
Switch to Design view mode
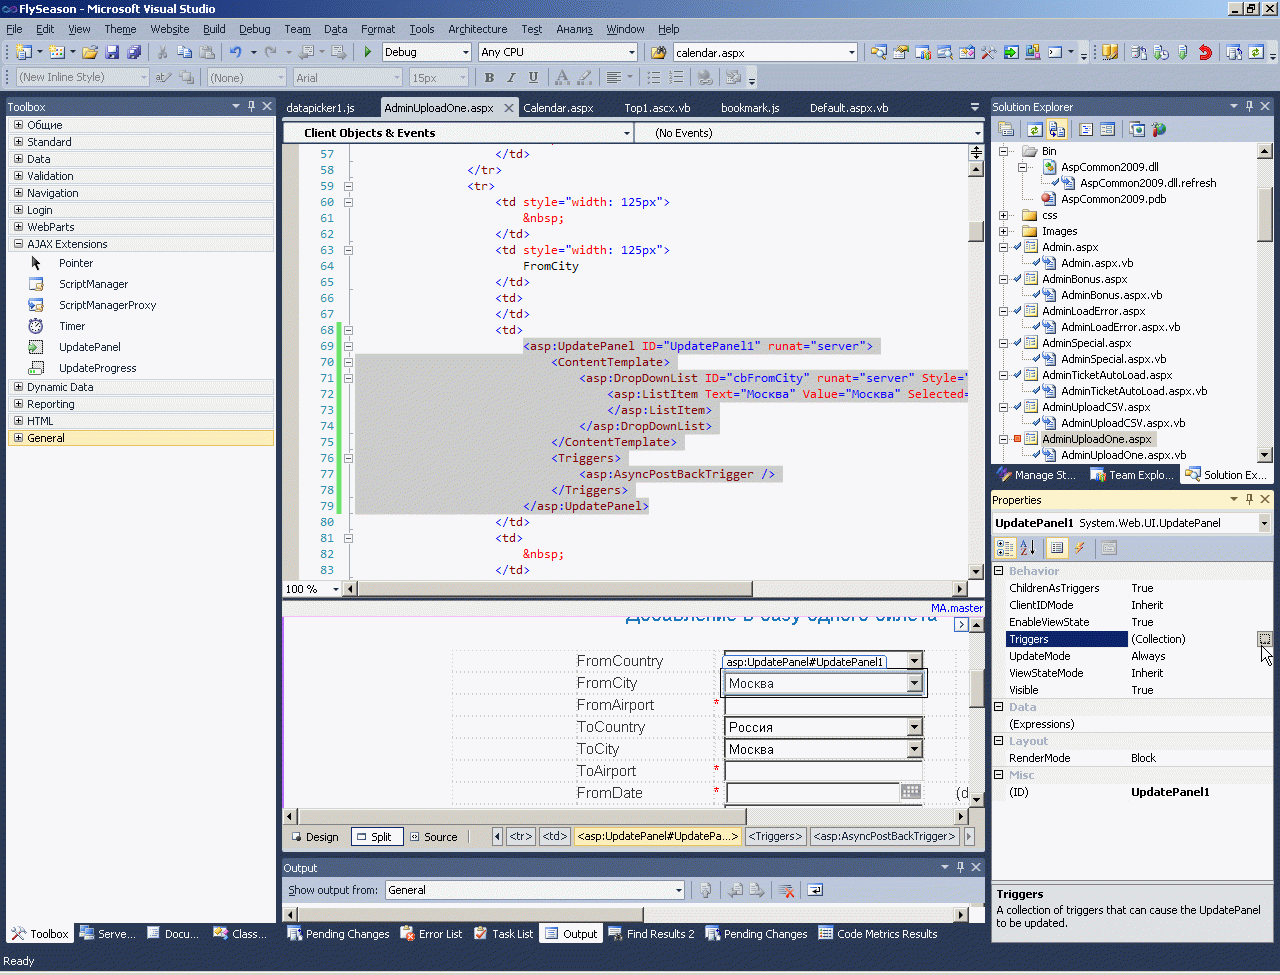coord(315,837)
